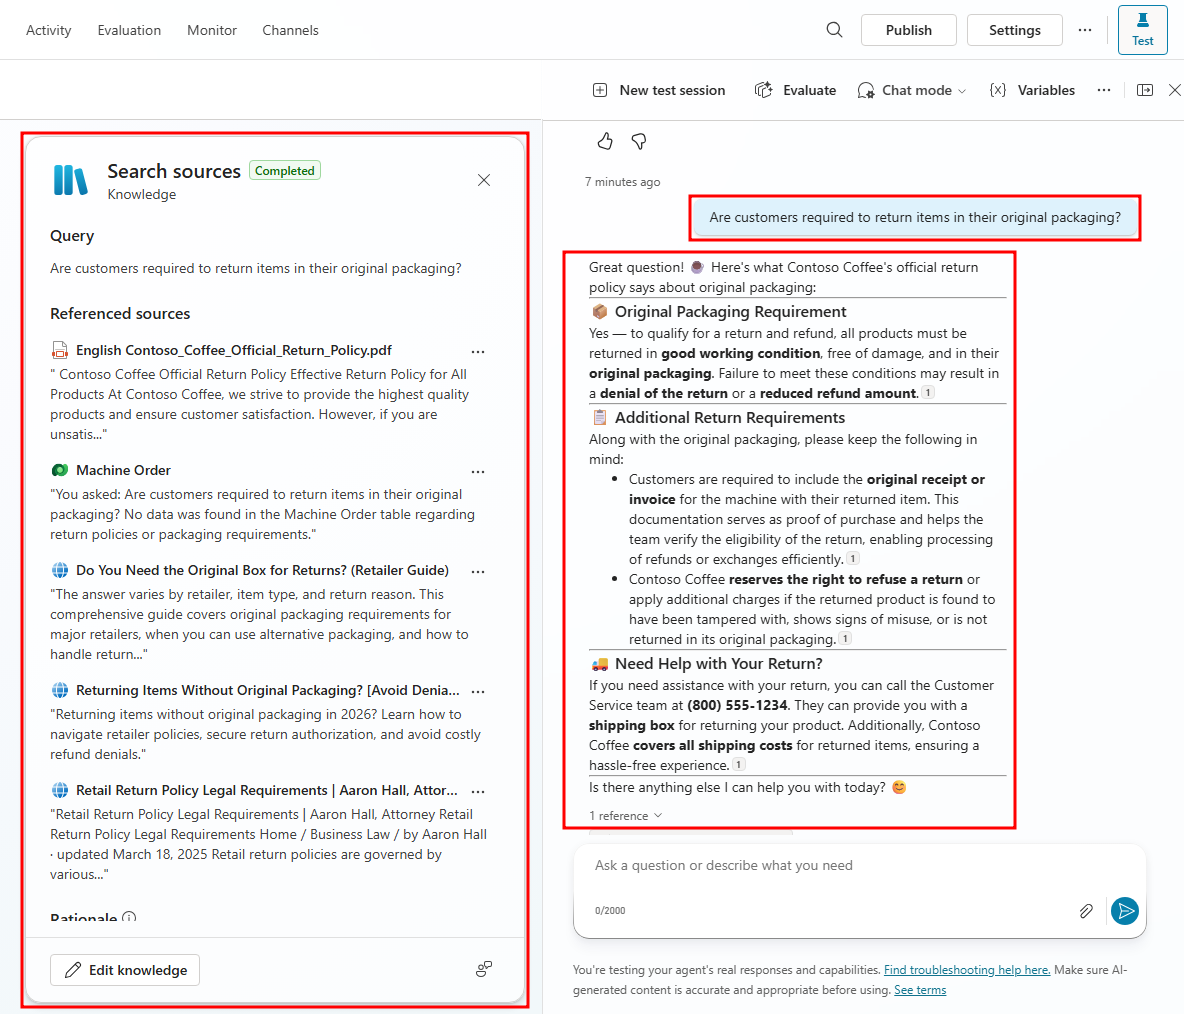Switch to the Evaluation tab
This screenshot has width=1184, height=1014.
point(129,30)
